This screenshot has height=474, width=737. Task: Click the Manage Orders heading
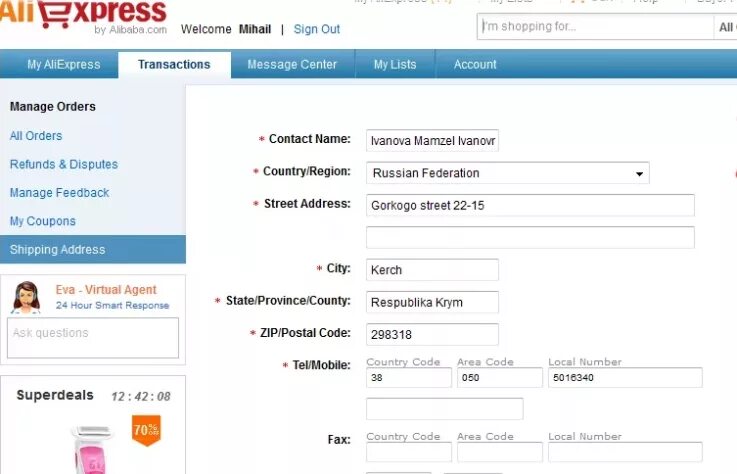pyautogui.click(x=53, y=107)
